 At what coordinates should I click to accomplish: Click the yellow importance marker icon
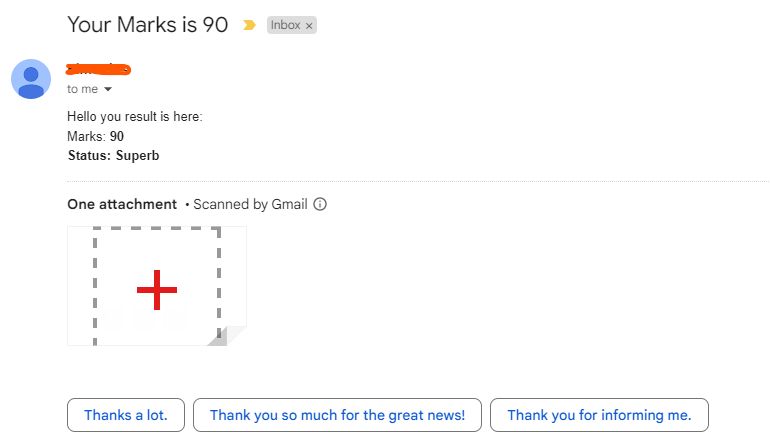[249, 25]
